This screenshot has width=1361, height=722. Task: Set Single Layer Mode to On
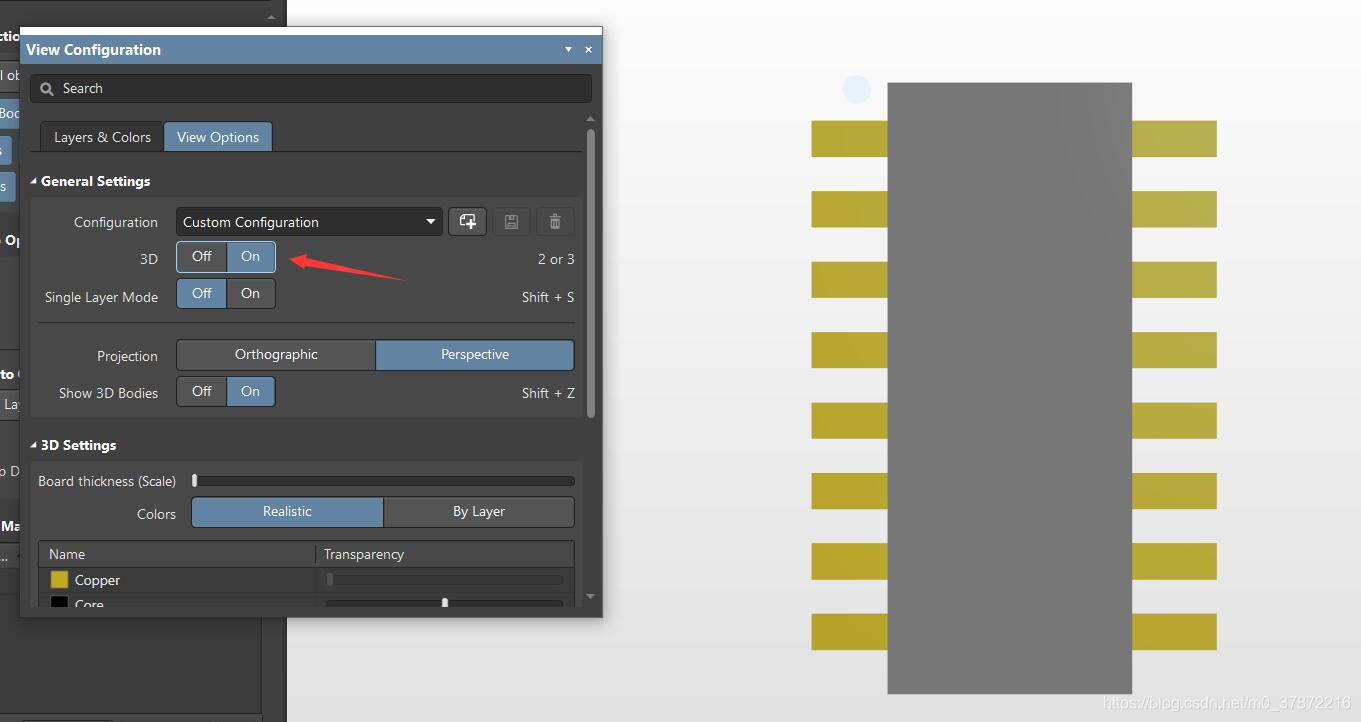pyautogui.click(x=251, y=293)
